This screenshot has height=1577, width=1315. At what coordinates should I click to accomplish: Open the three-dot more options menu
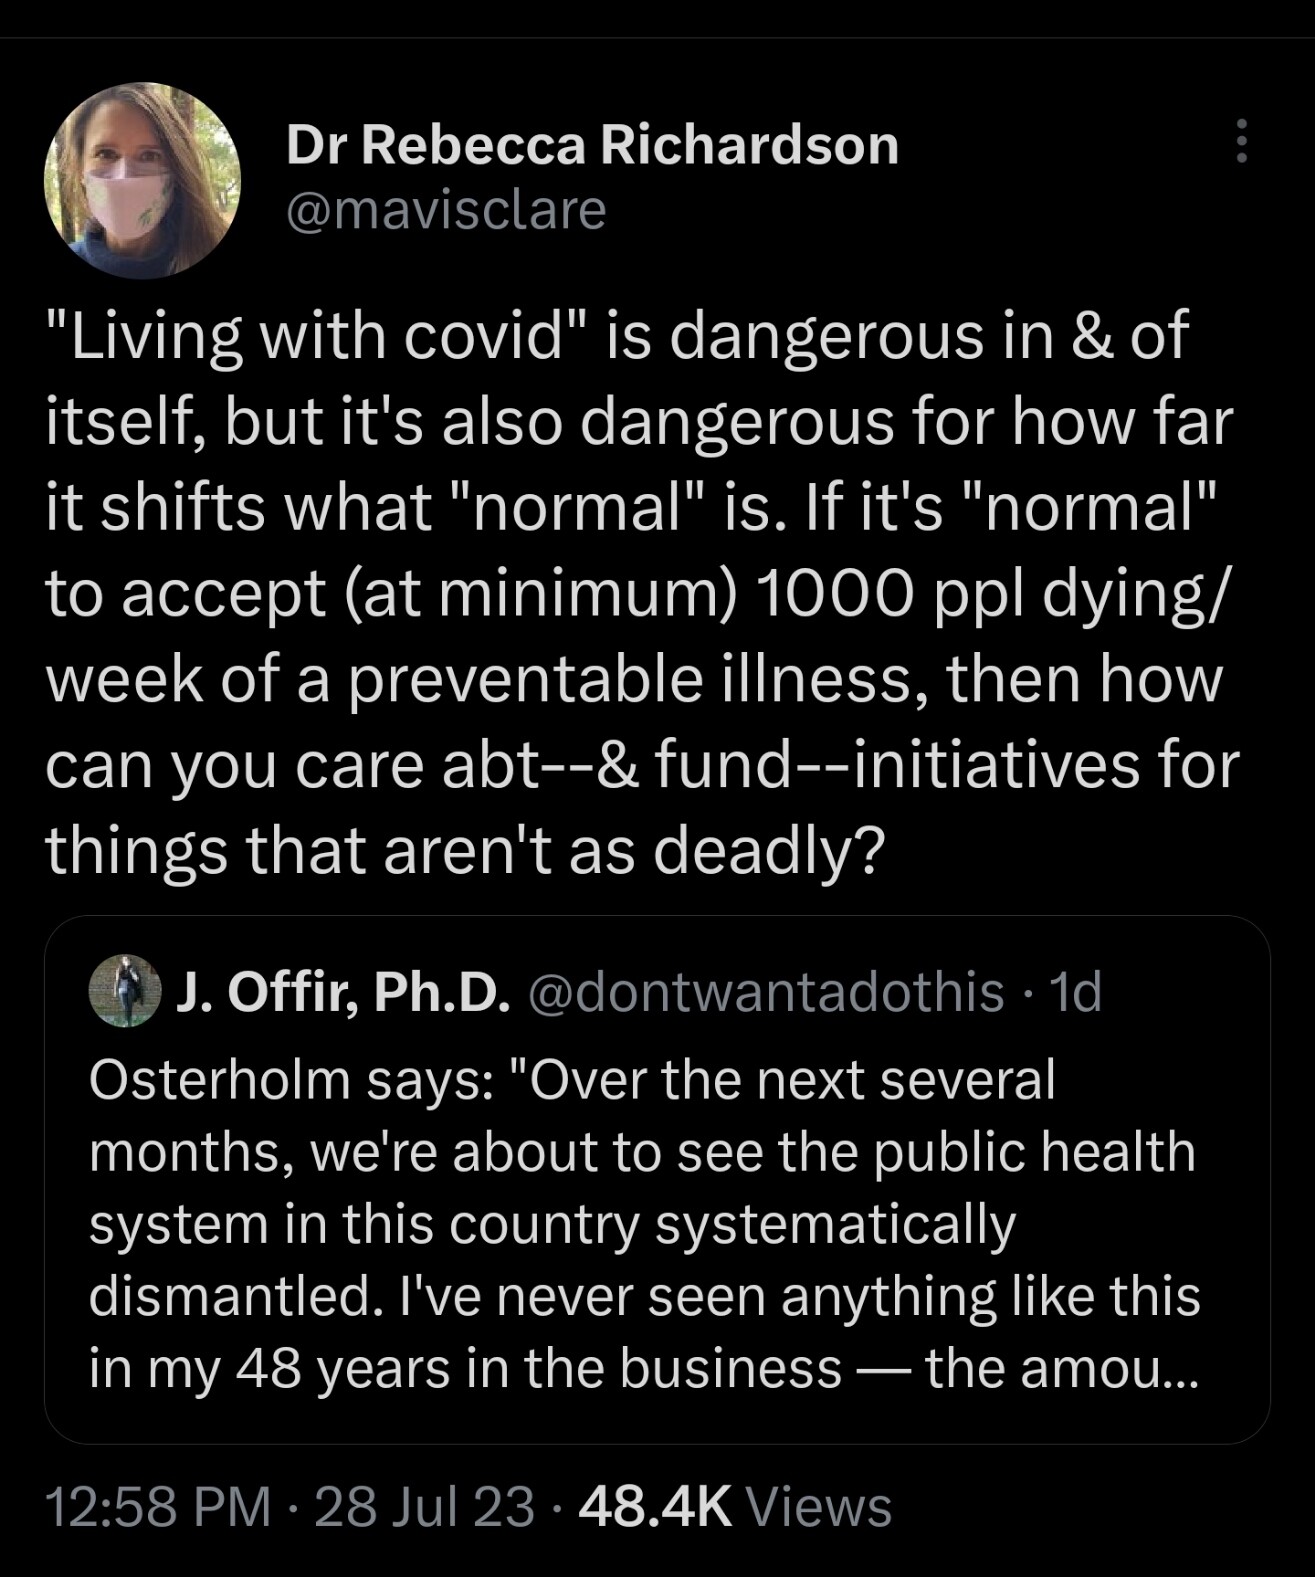[x=1241, y=141]
